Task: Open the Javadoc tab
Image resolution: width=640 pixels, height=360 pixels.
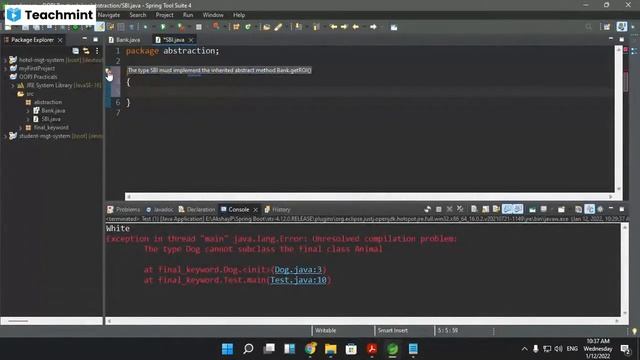Action: pos(160,209)
